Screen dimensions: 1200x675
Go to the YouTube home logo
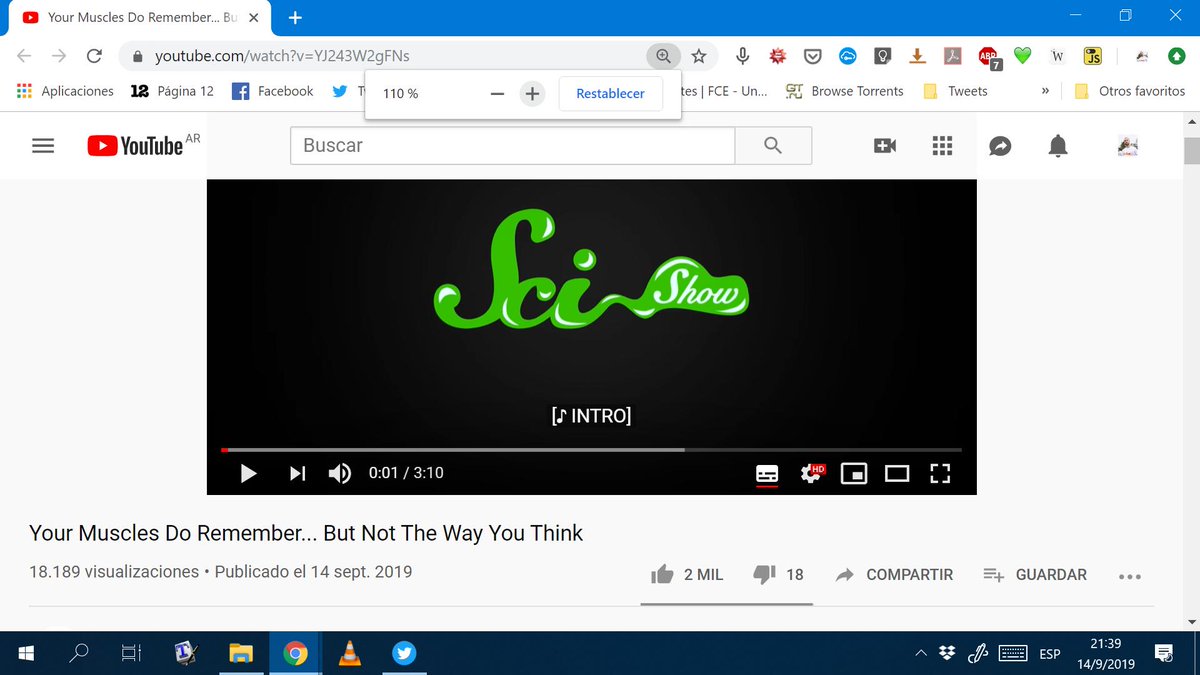click(x=136, y=146)
